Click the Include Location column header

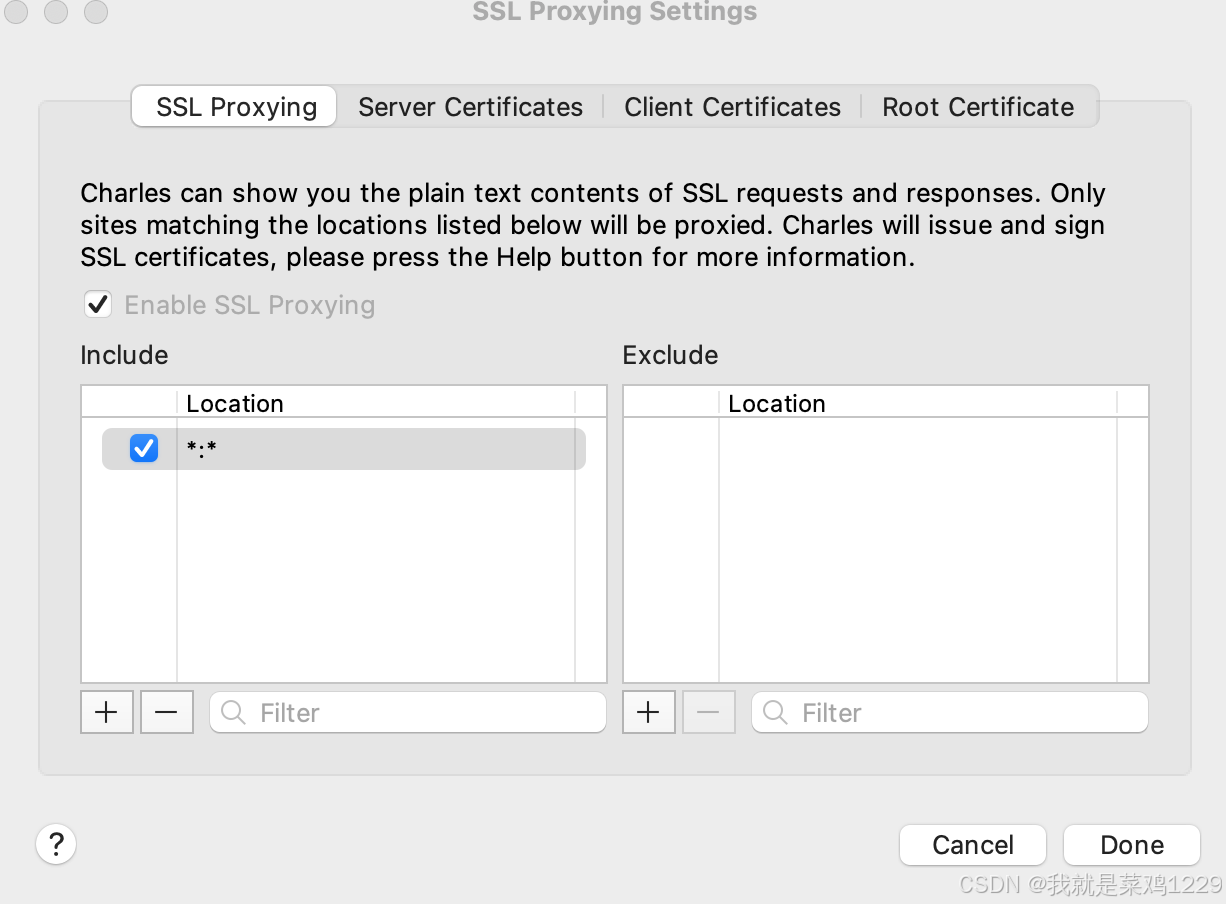[376, 403]
